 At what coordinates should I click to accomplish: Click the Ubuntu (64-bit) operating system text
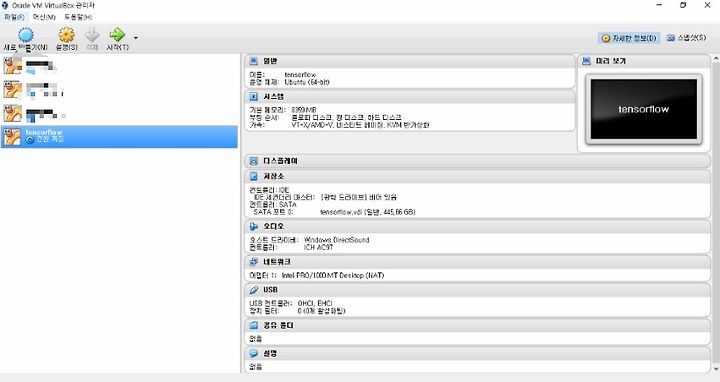tap(307, 82)
